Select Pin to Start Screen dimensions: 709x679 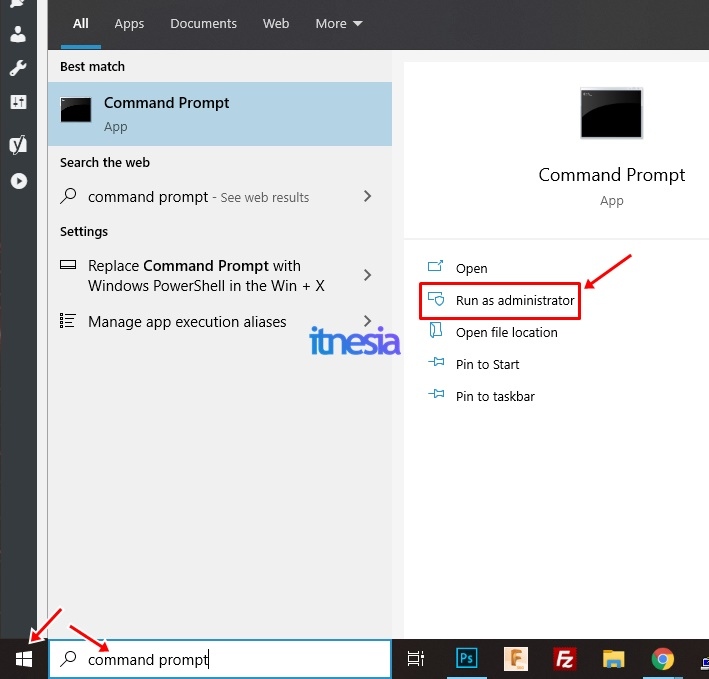[x=487, y=364]
